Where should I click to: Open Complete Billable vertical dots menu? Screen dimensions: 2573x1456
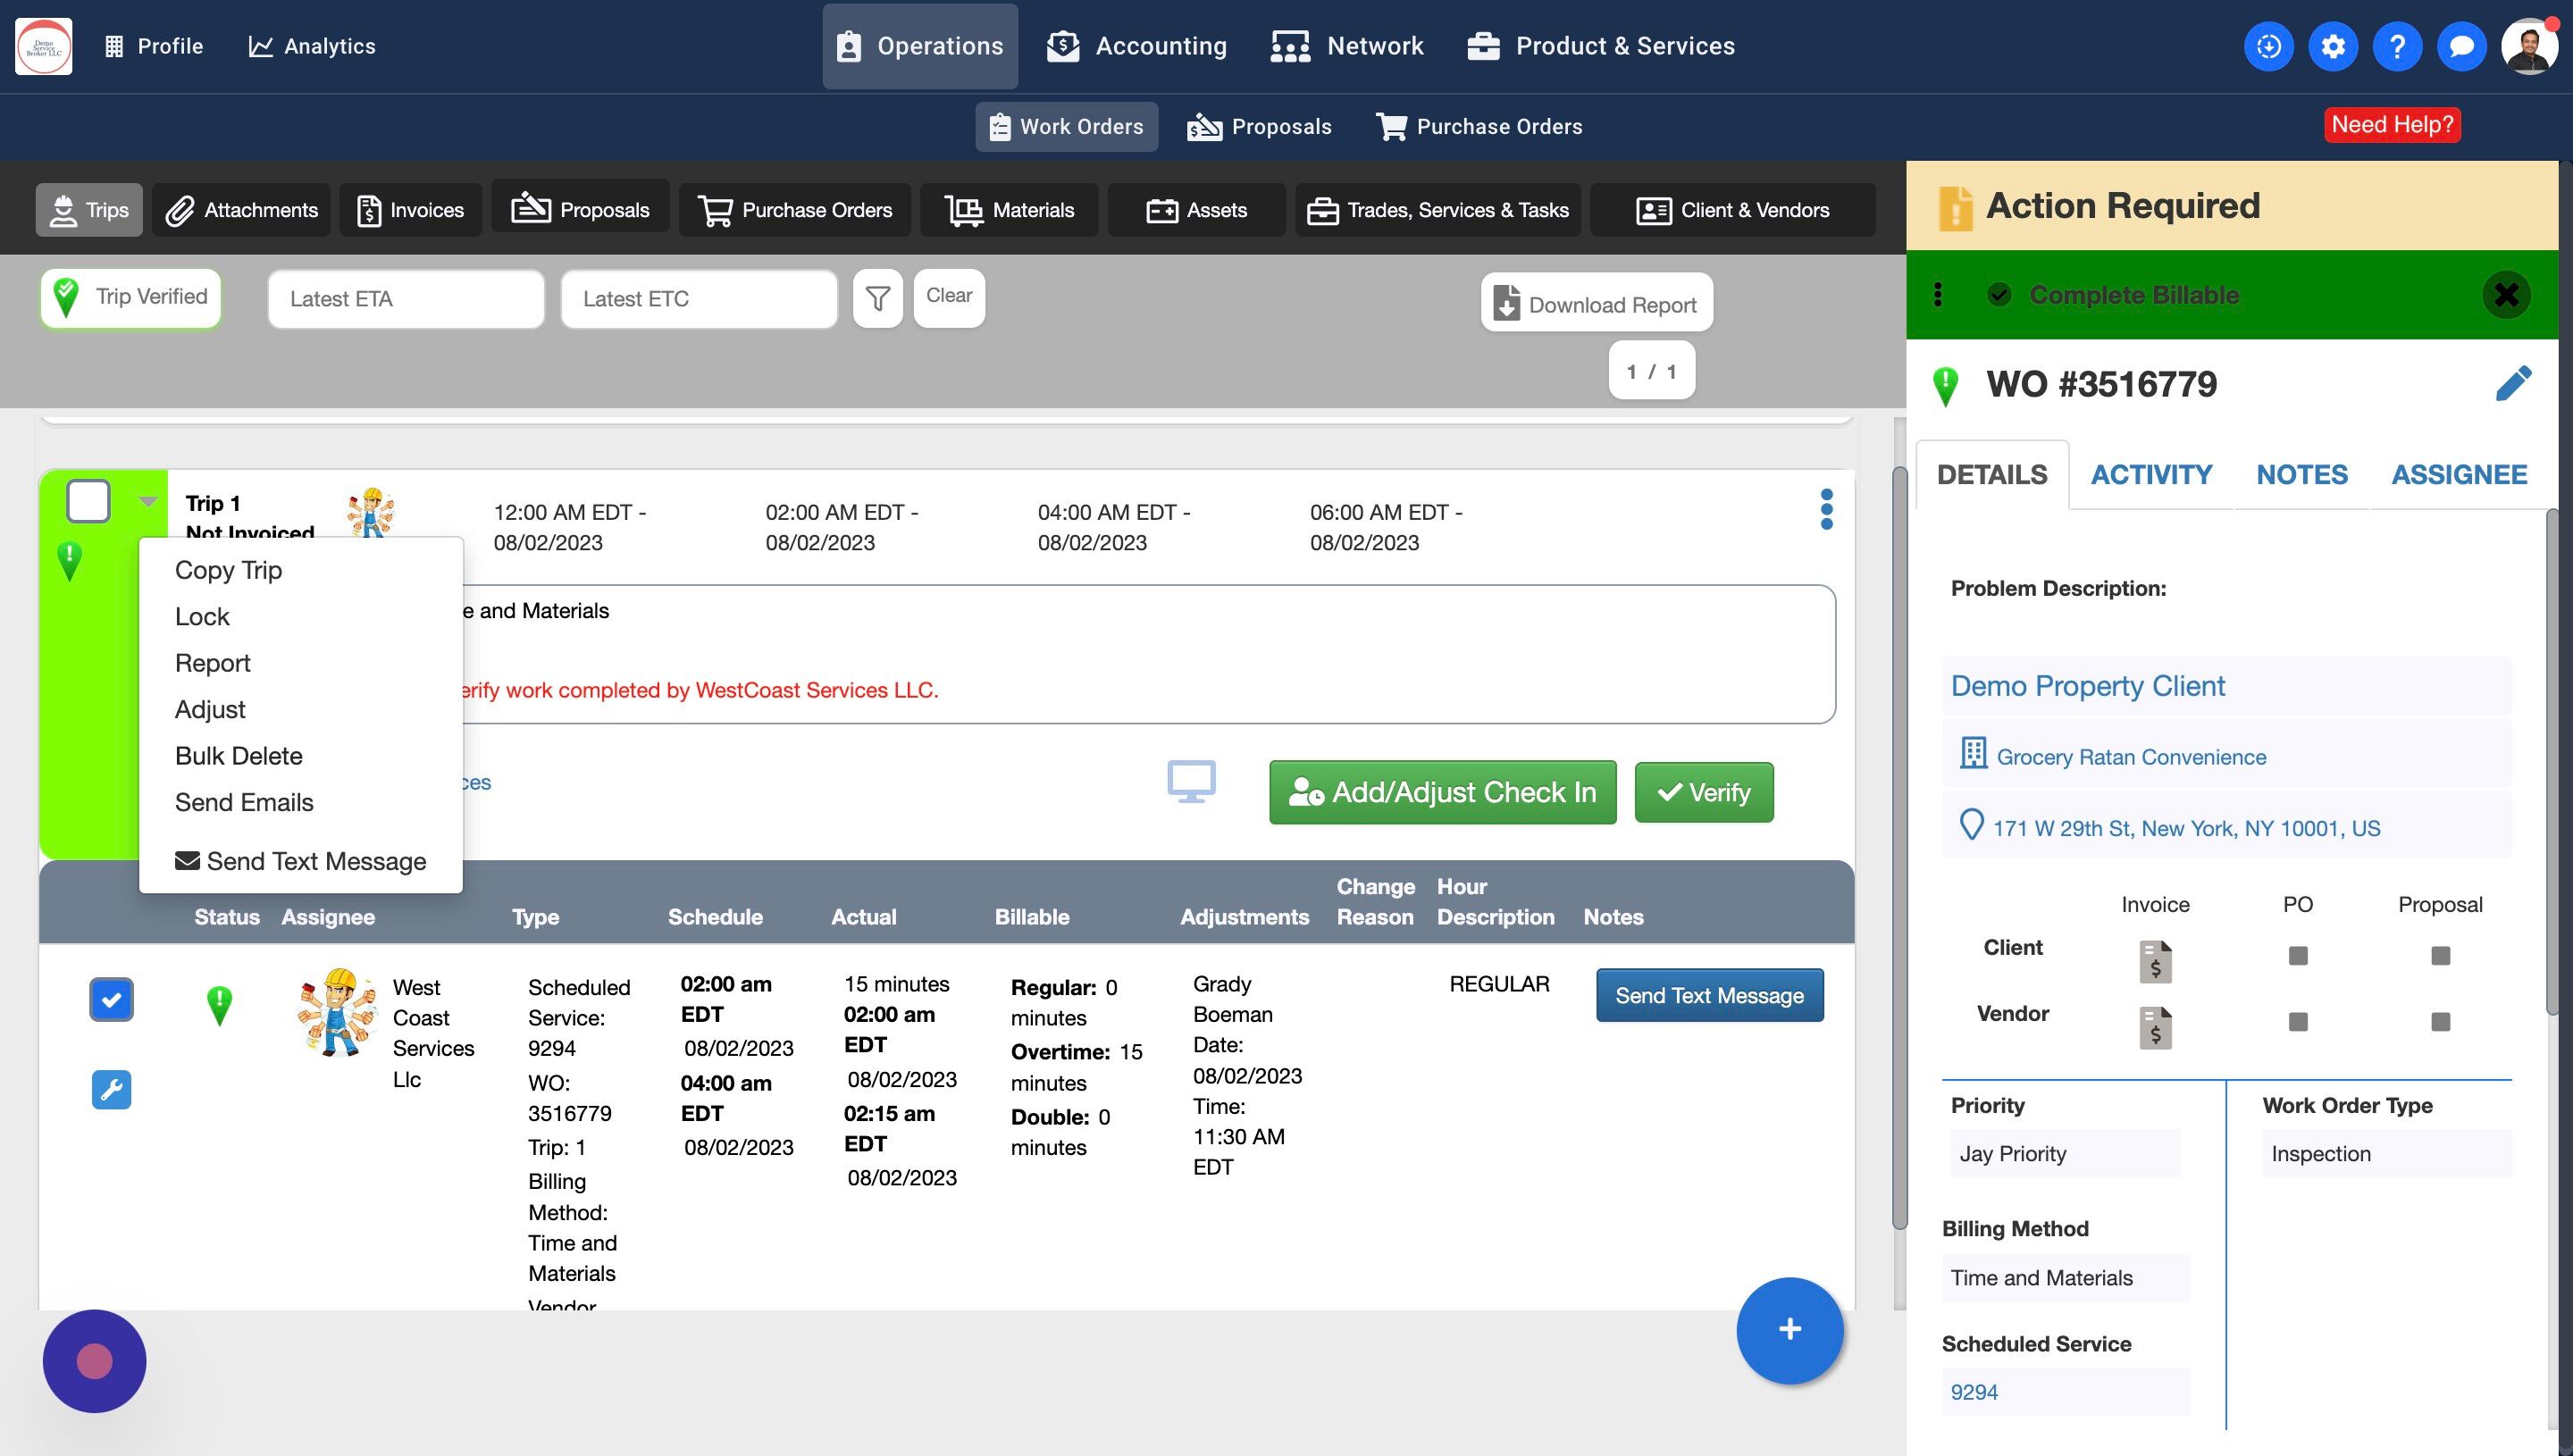point(1937,295)
